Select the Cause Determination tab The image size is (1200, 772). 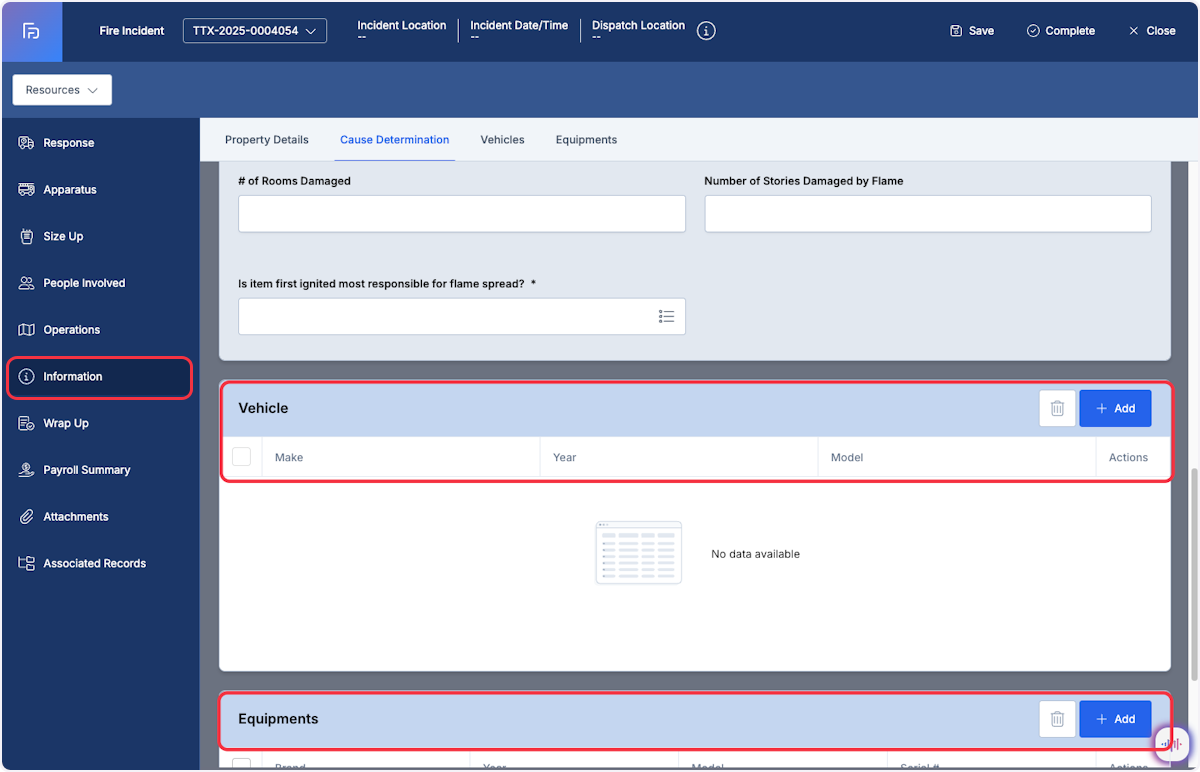(x=394, y=140)
